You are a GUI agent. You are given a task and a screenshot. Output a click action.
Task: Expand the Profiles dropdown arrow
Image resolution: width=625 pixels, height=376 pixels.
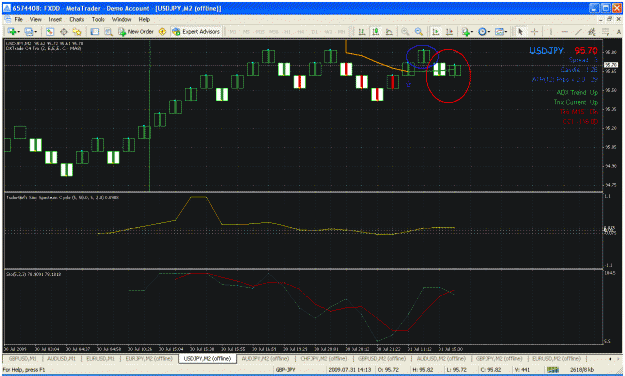[x=35, y=32]
